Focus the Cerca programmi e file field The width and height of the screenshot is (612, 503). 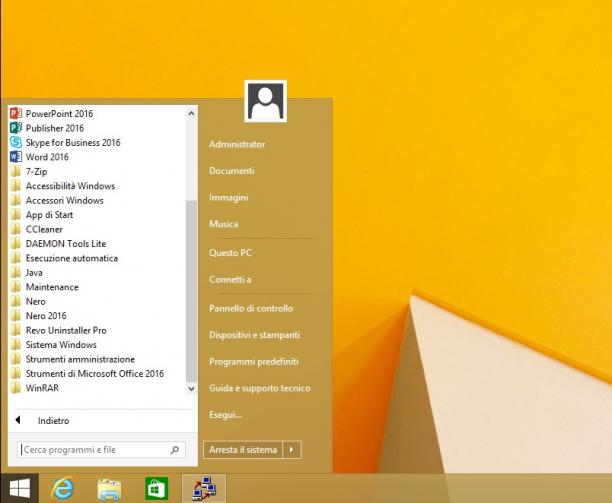tap(101, 450)
